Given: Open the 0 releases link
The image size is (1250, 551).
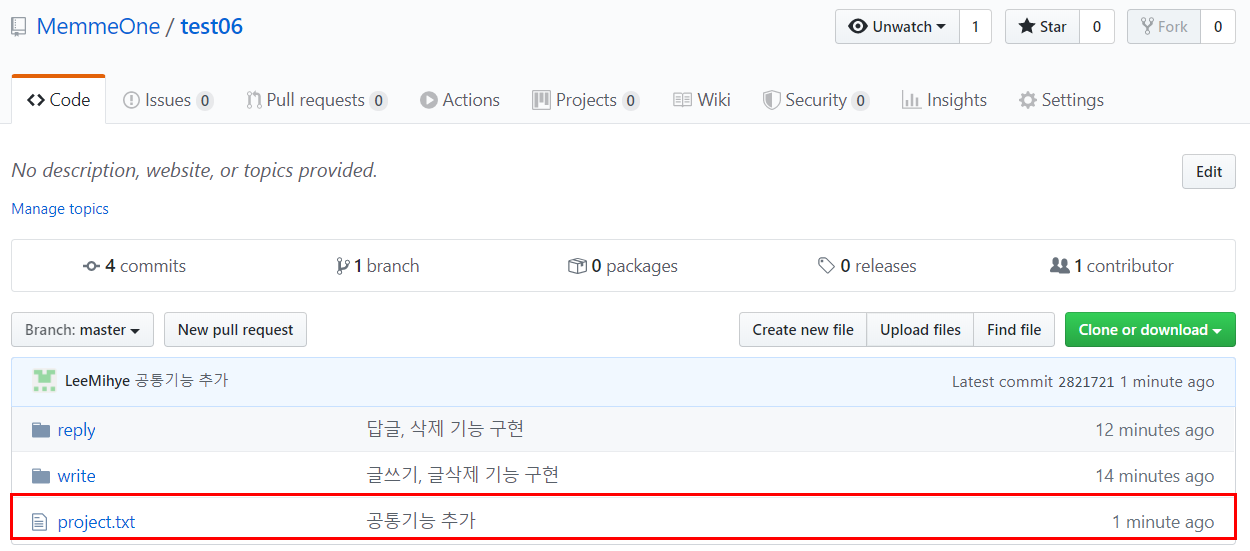Looking at the screenshot, I should 867,266.
